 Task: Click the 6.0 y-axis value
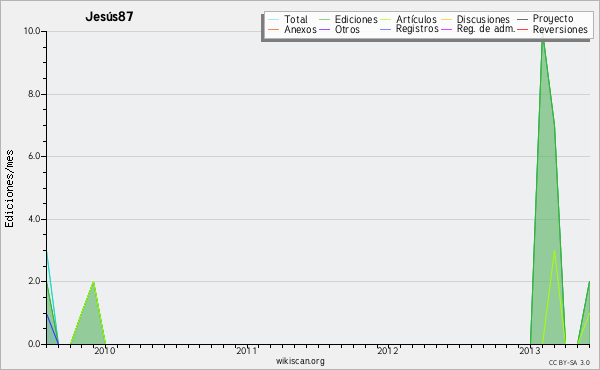(x=34, y=156)
